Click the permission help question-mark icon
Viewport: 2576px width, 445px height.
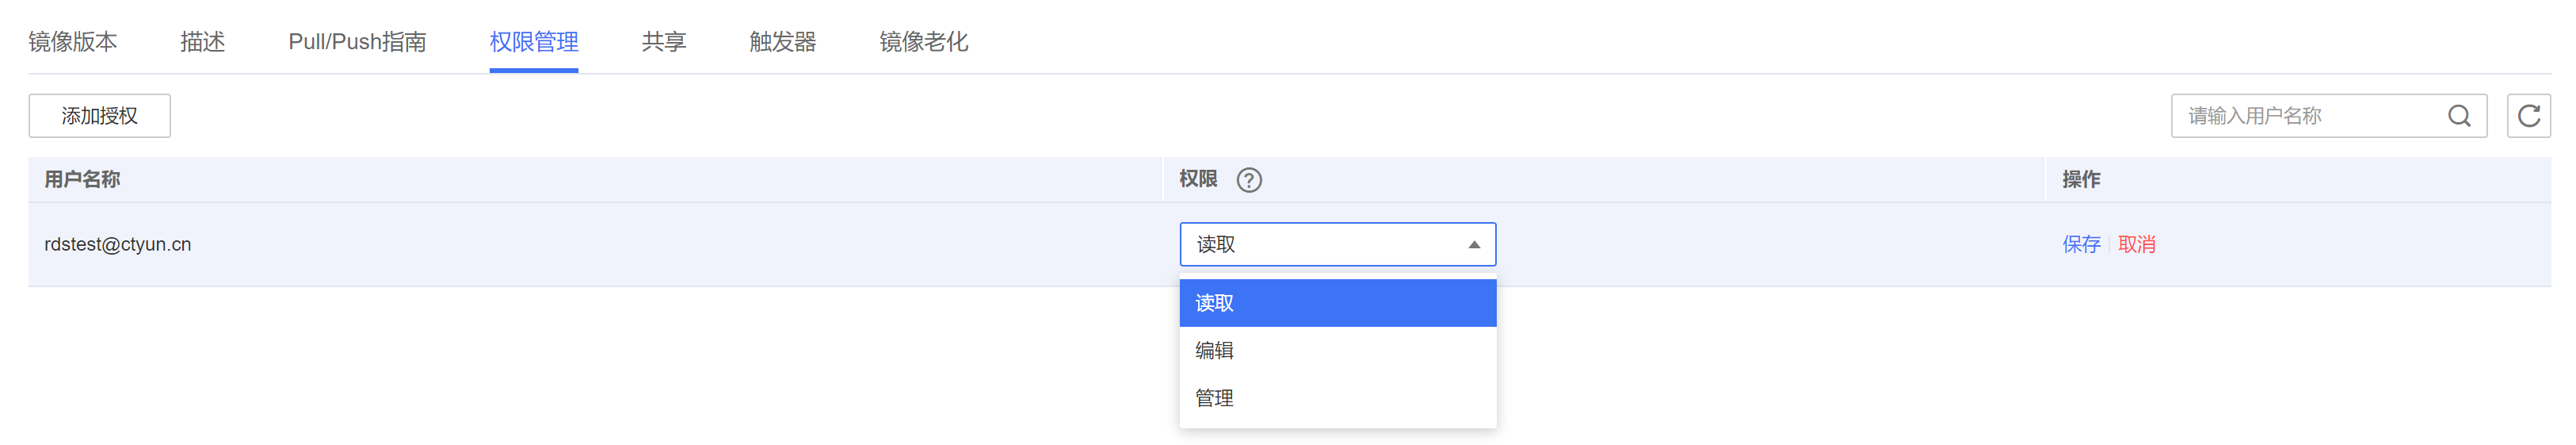1249,180
